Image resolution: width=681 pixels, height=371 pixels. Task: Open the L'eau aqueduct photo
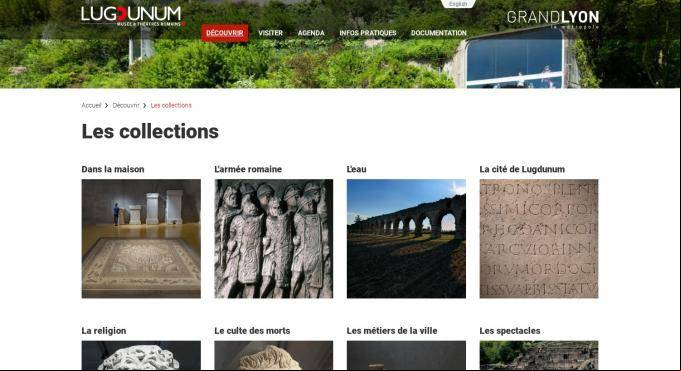(x=406, y=238)
